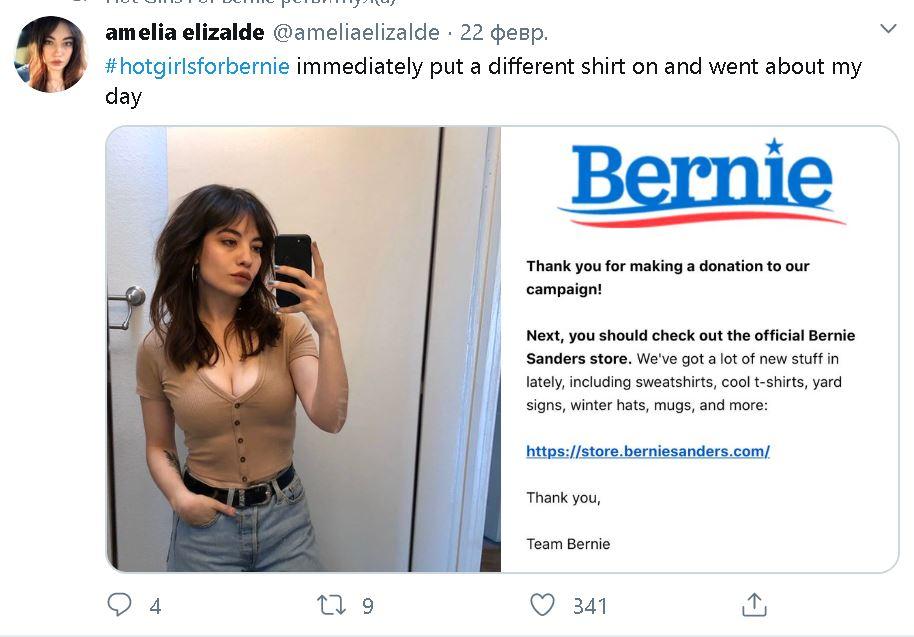Expand the tweet options chevron menu
Viewport: 914px width, 637px height.
pyautogui.click(x=887, y=29)
